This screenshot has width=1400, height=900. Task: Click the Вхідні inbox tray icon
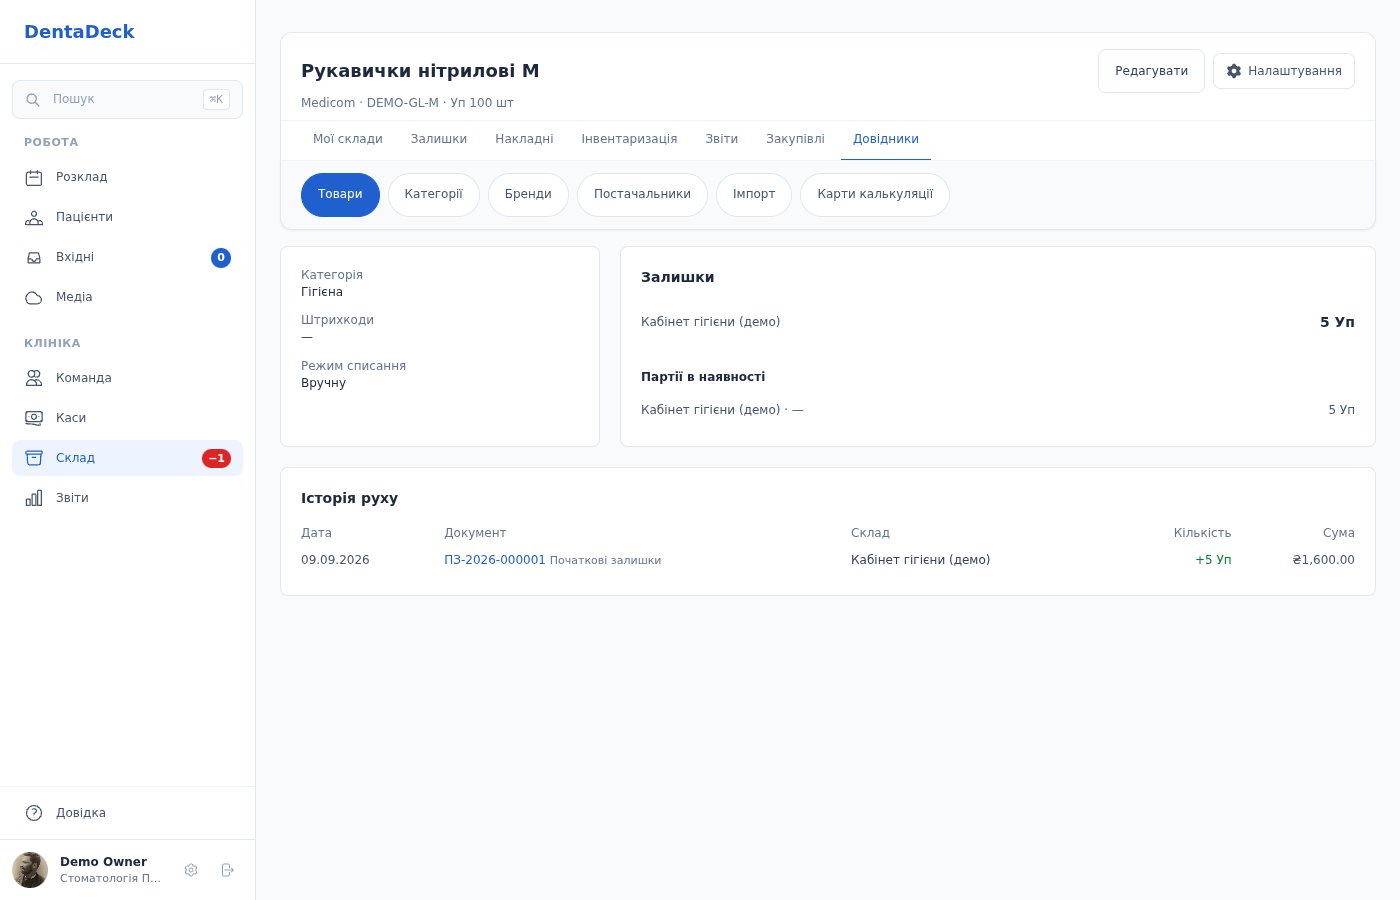pyautogui.click(x=34, y=258)
